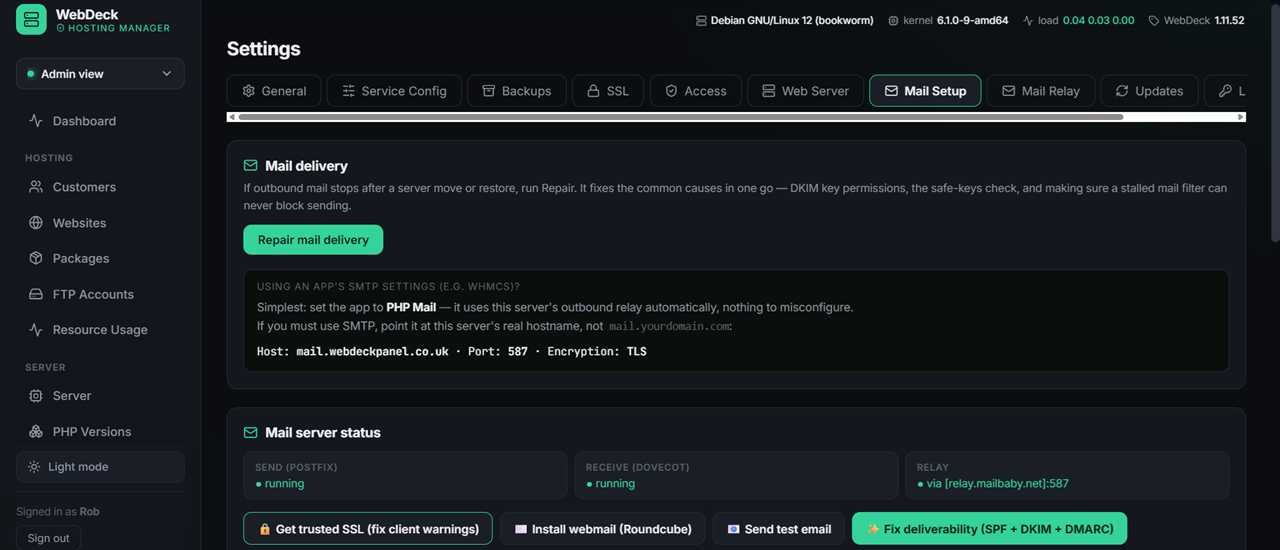The width and height of the screenshot is (1280, 550).
Task: Click the tab bar scroll right arrow
Action: pos(1241,117)
